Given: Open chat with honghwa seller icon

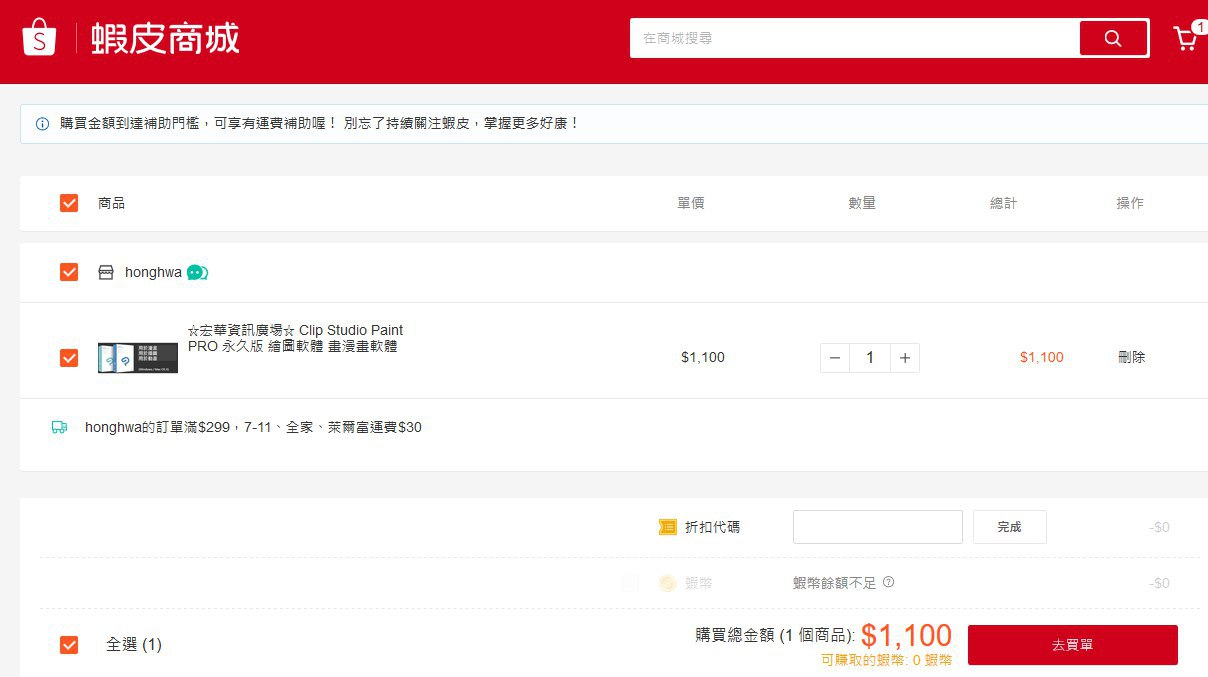Looking at the screenshot, I should (x=197, y=272).
